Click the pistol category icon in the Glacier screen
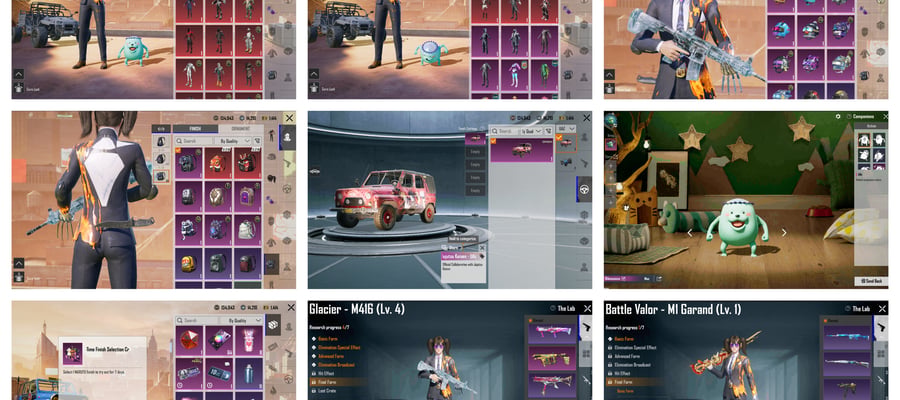The height and width of the screenshot is (400, 900). 586,327
